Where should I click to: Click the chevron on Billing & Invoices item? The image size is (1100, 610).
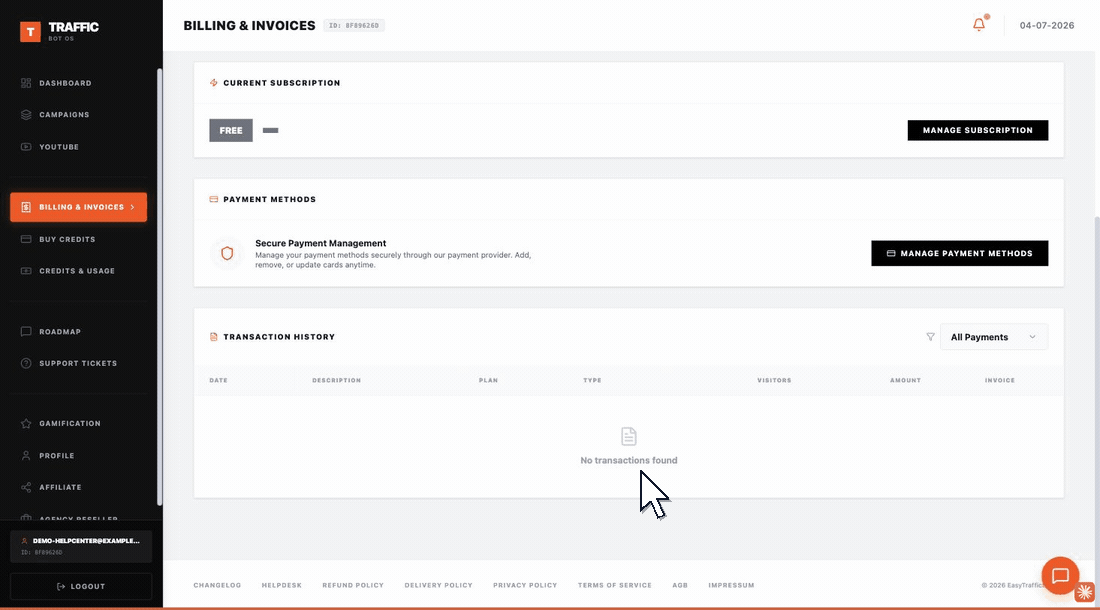(133, 207)
